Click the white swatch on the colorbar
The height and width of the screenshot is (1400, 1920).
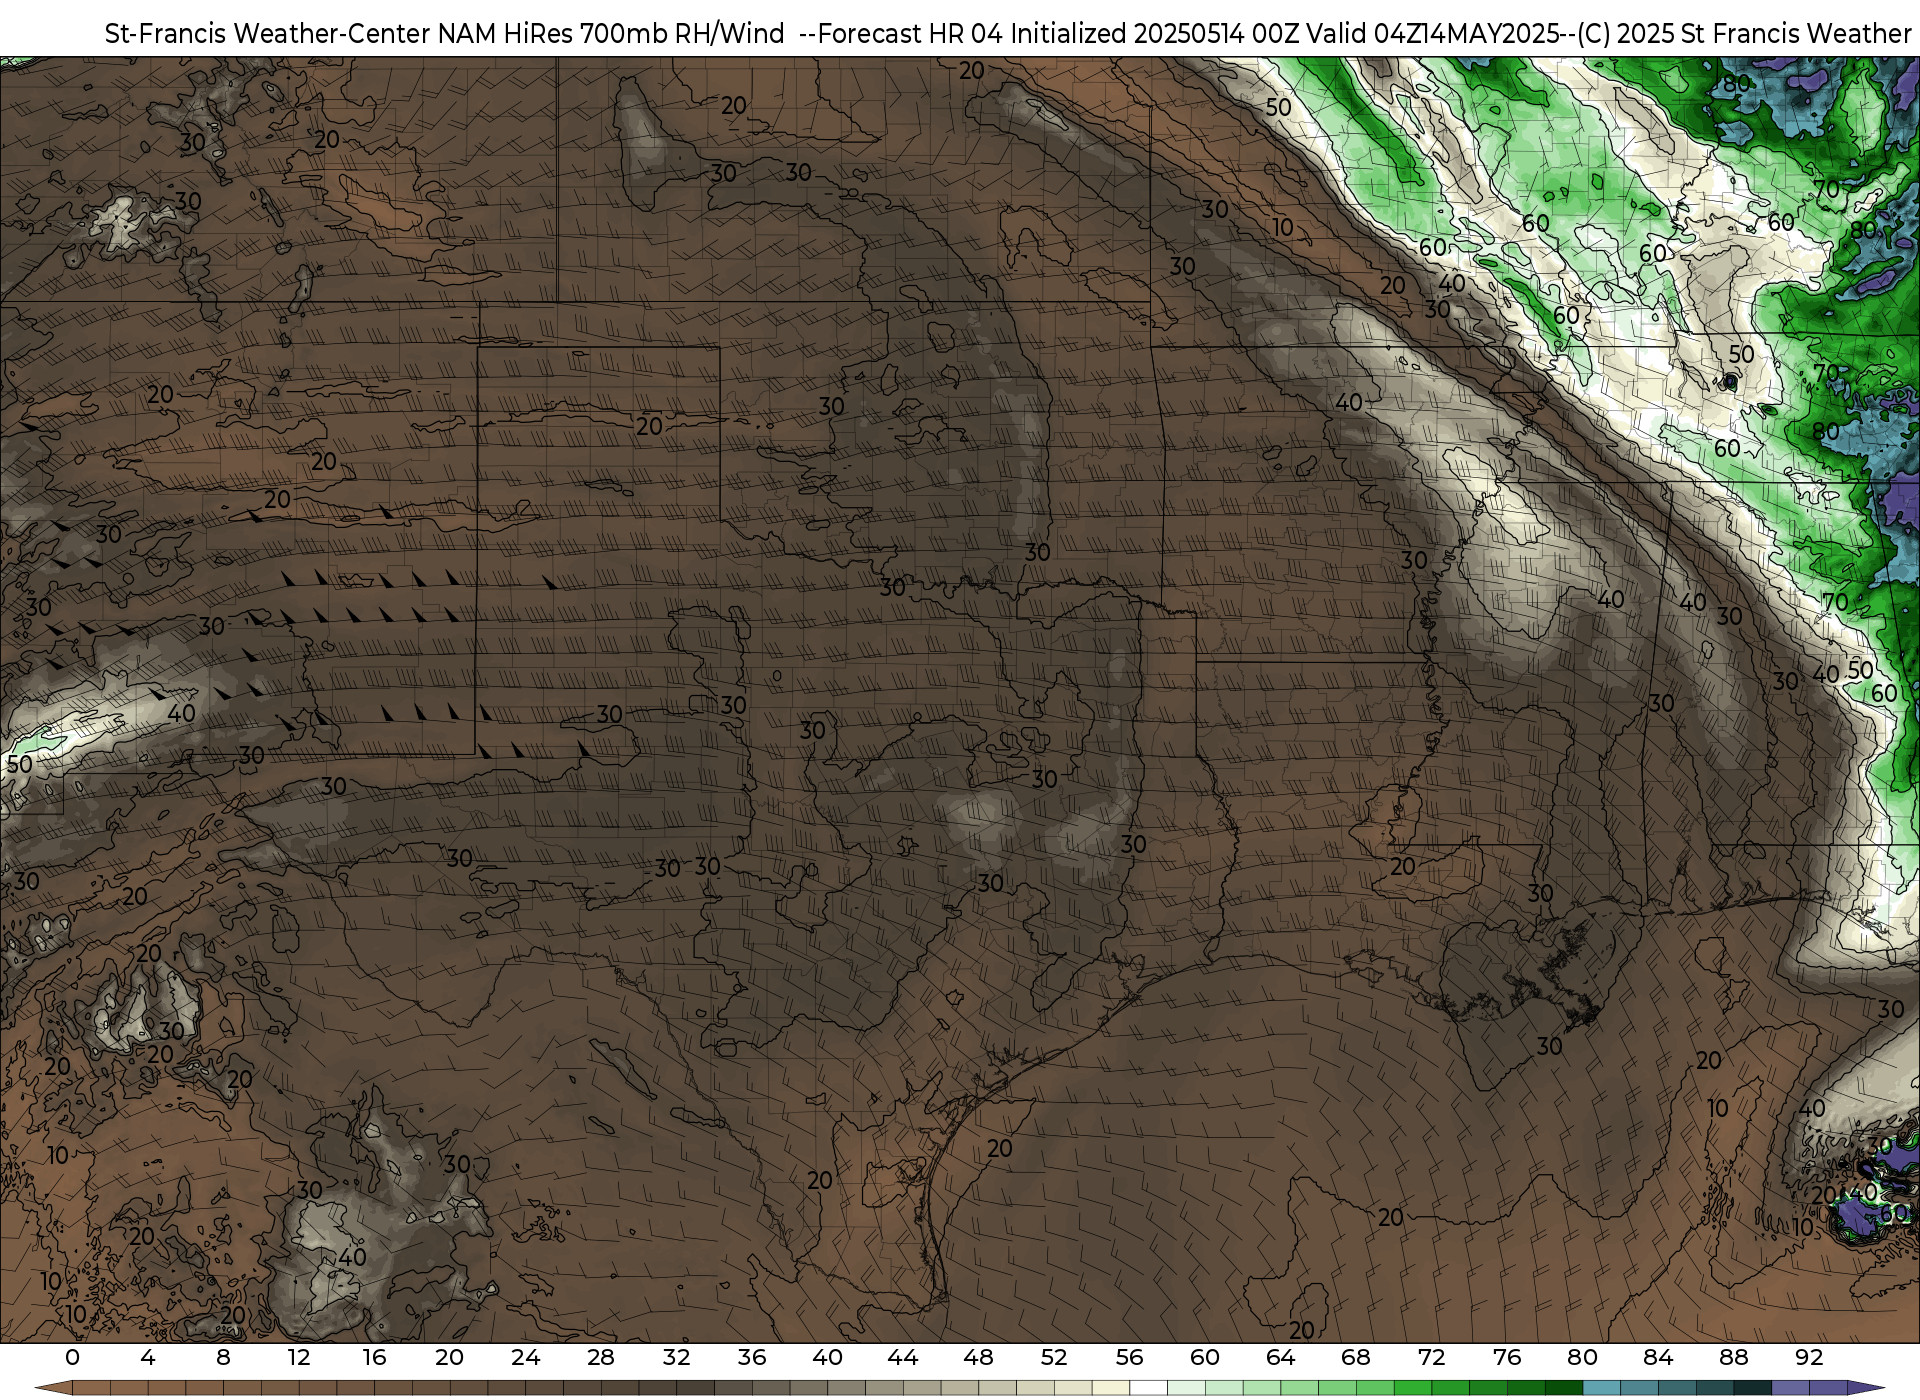point(1148,1388)
